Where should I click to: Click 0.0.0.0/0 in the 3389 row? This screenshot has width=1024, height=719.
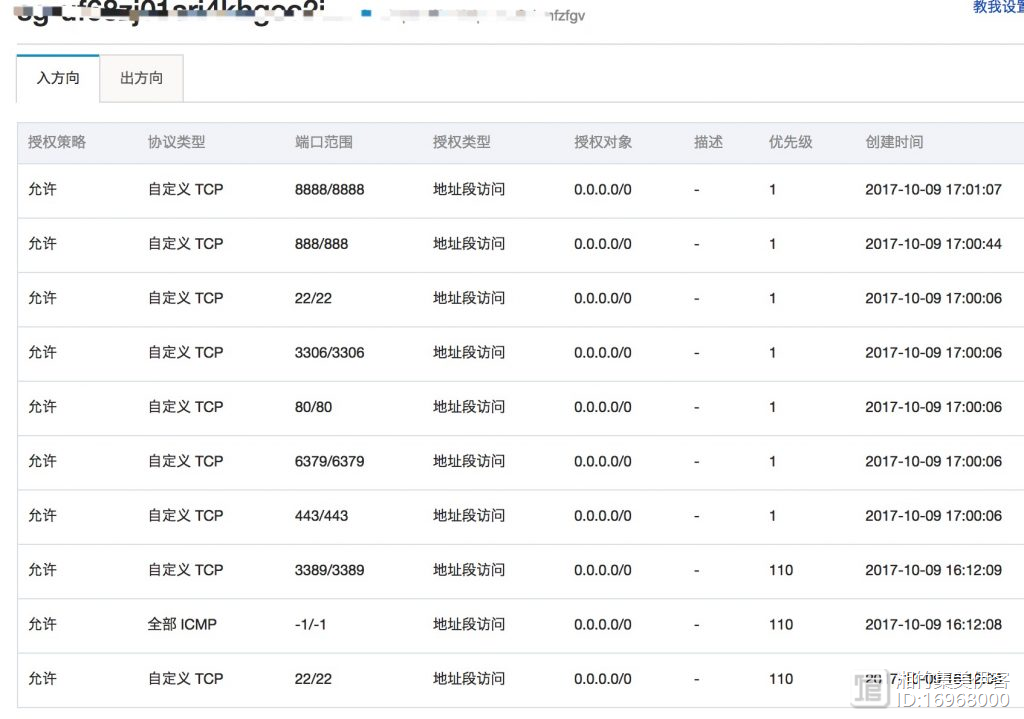[602, 570]
